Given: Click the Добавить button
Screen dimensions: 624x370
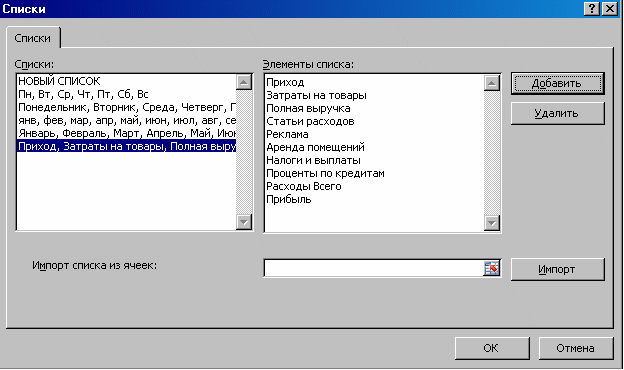Looking at the screenshot, I should [x=557, y=84].
